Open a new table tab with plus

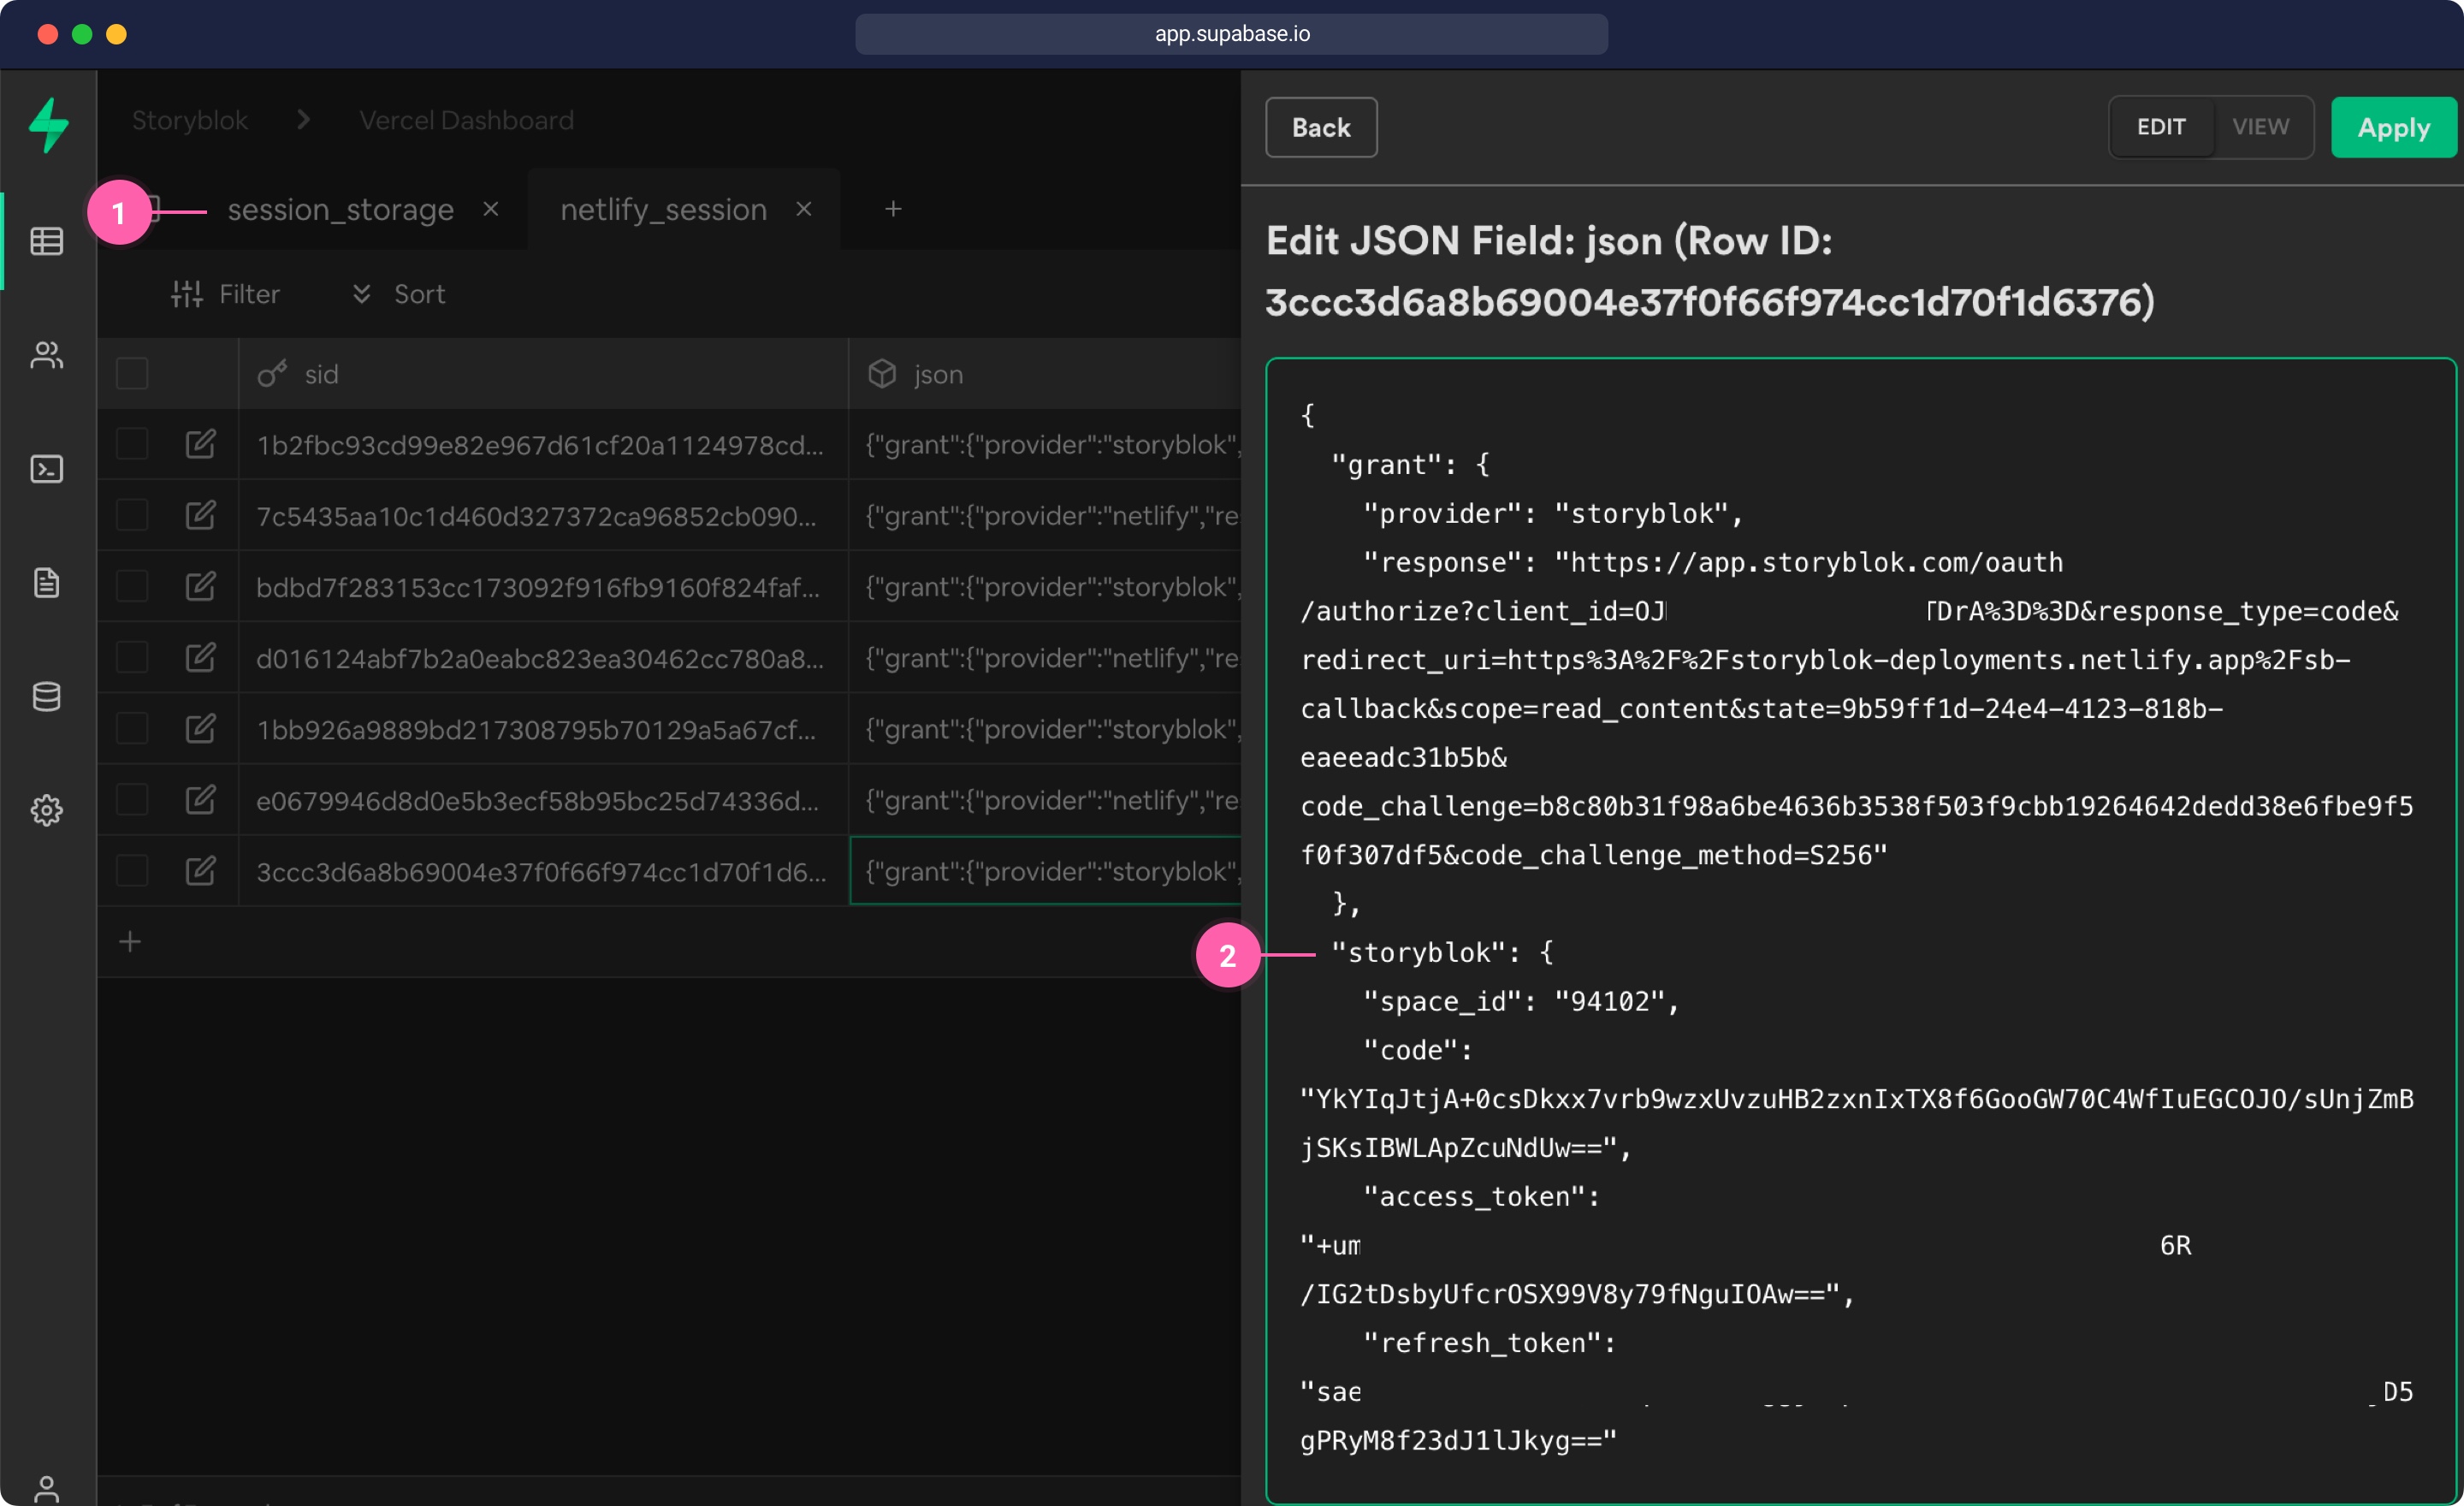tap(893, 209)
